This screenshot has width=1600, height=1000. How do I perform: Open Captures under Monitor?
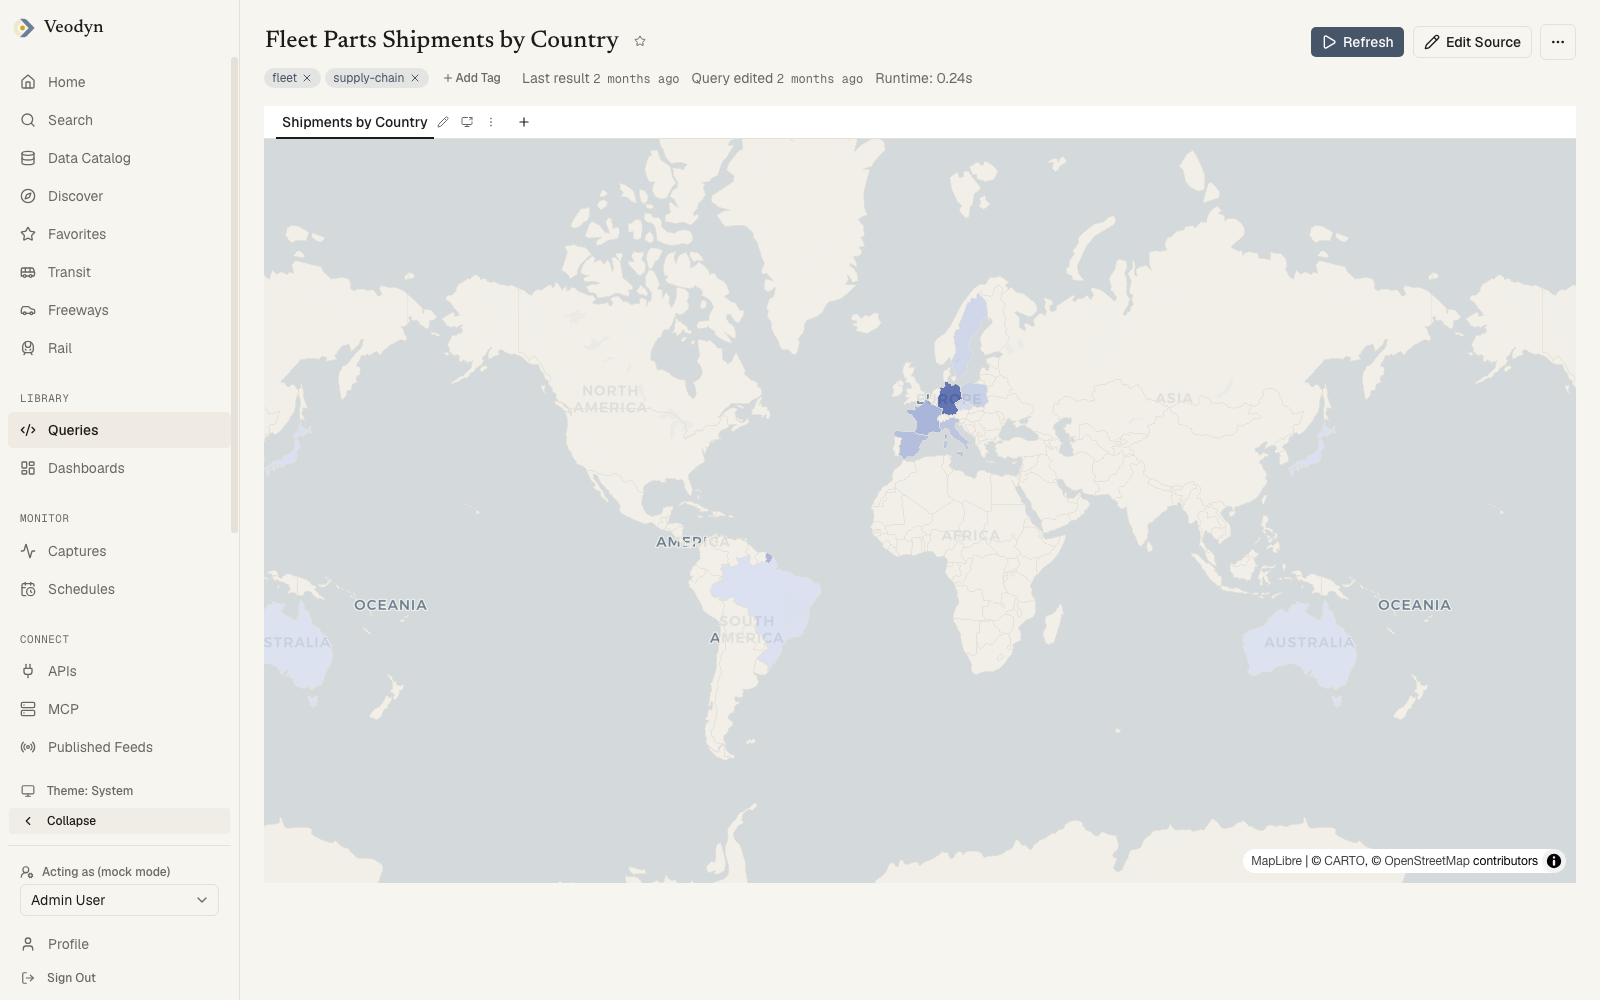[119, 551]
